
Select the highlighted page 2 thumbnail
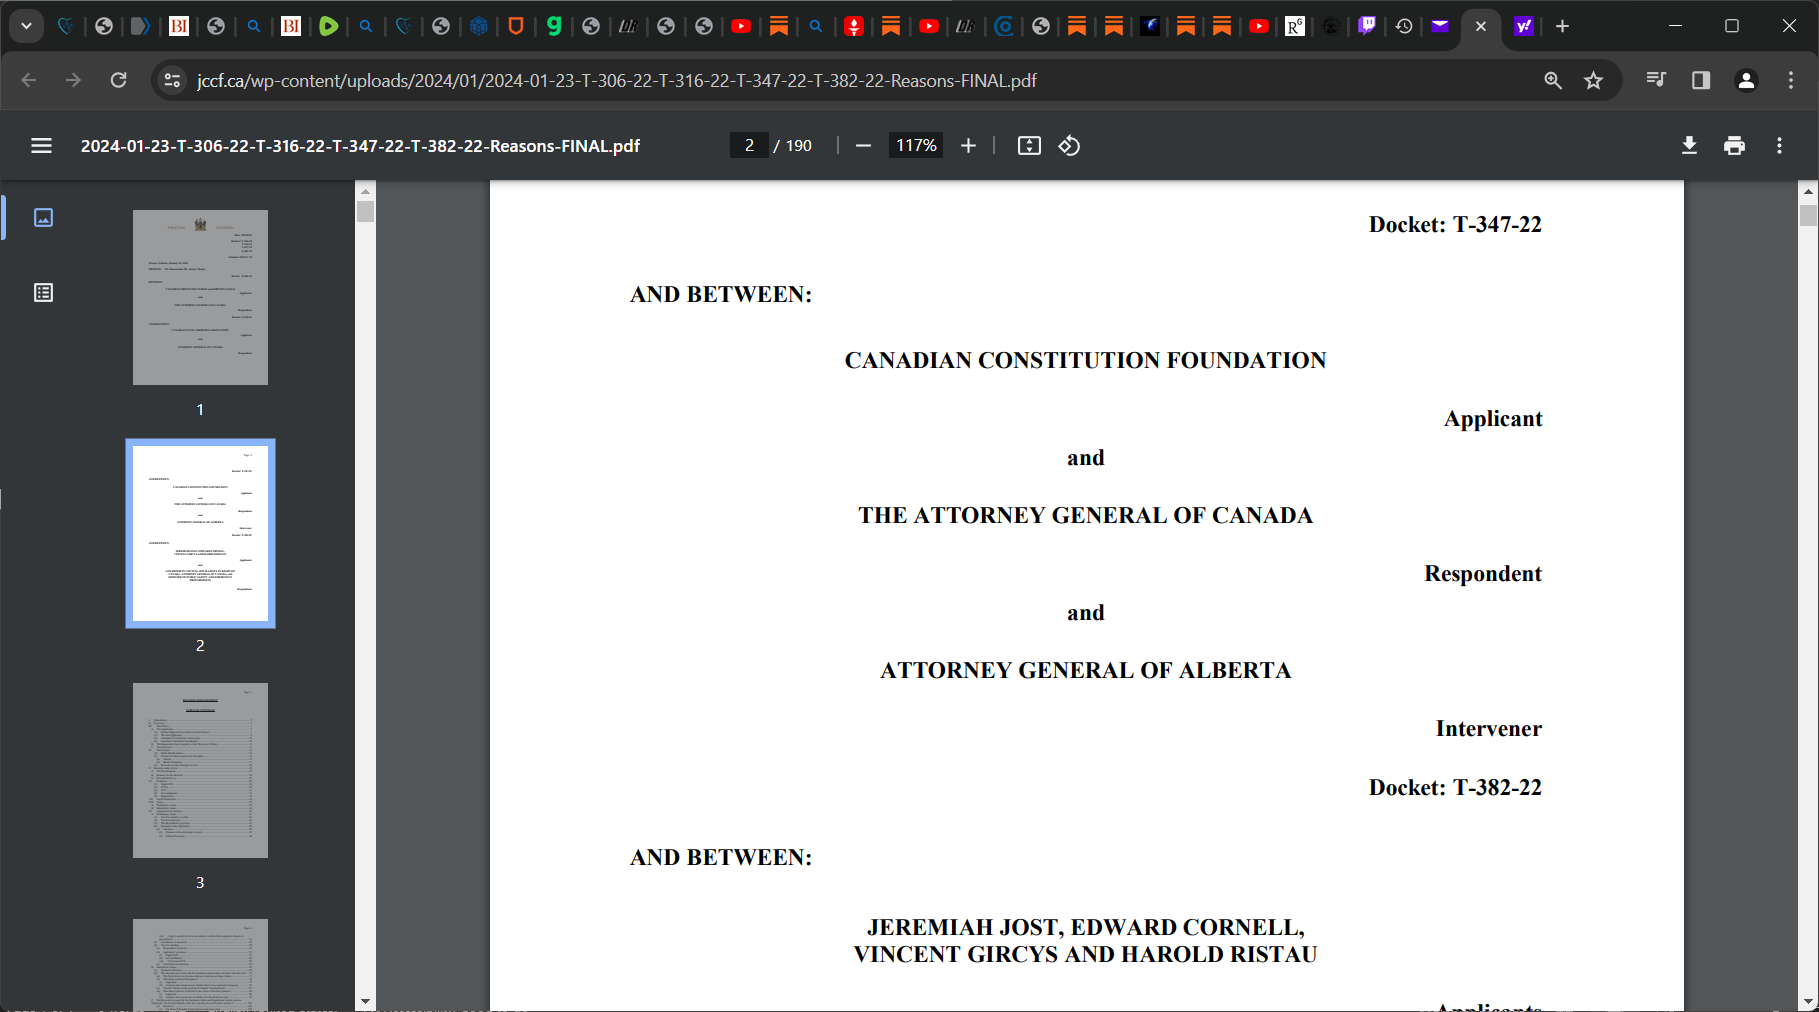point(200,533)
